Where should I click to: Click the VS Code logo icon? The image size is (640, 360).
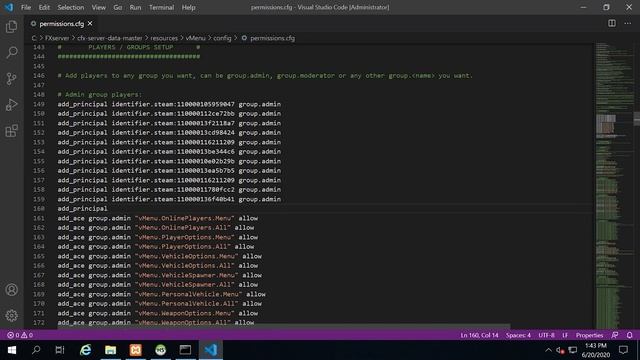pos(9,7)
